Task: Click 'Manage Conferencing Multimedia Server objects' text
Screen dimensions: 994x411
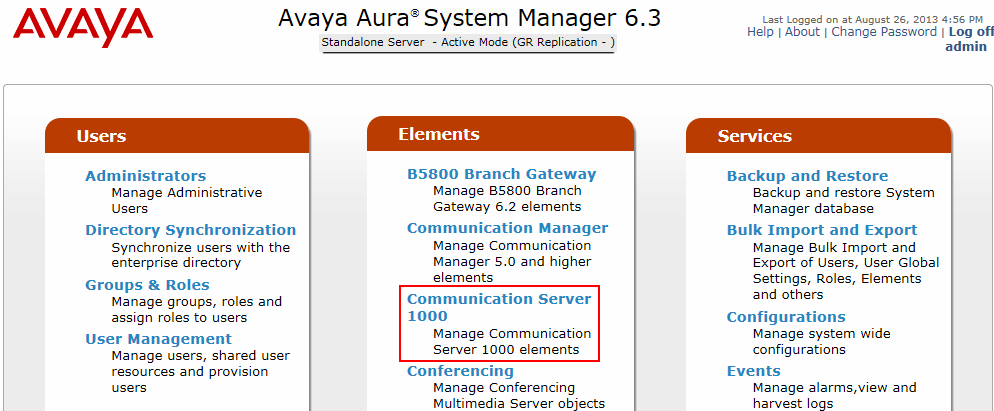Action: 519,396
